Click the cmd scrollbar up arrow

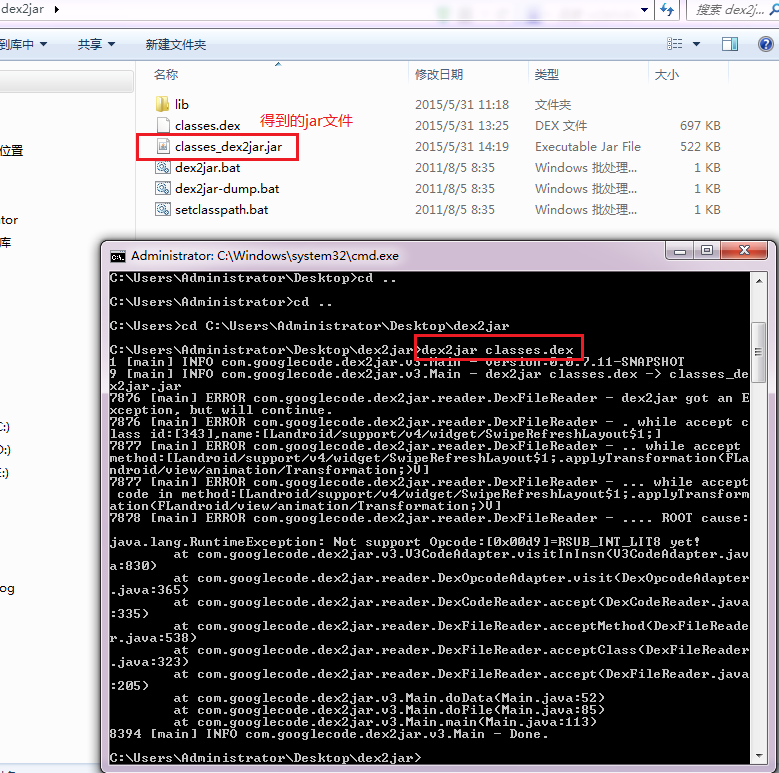(759, 281)
